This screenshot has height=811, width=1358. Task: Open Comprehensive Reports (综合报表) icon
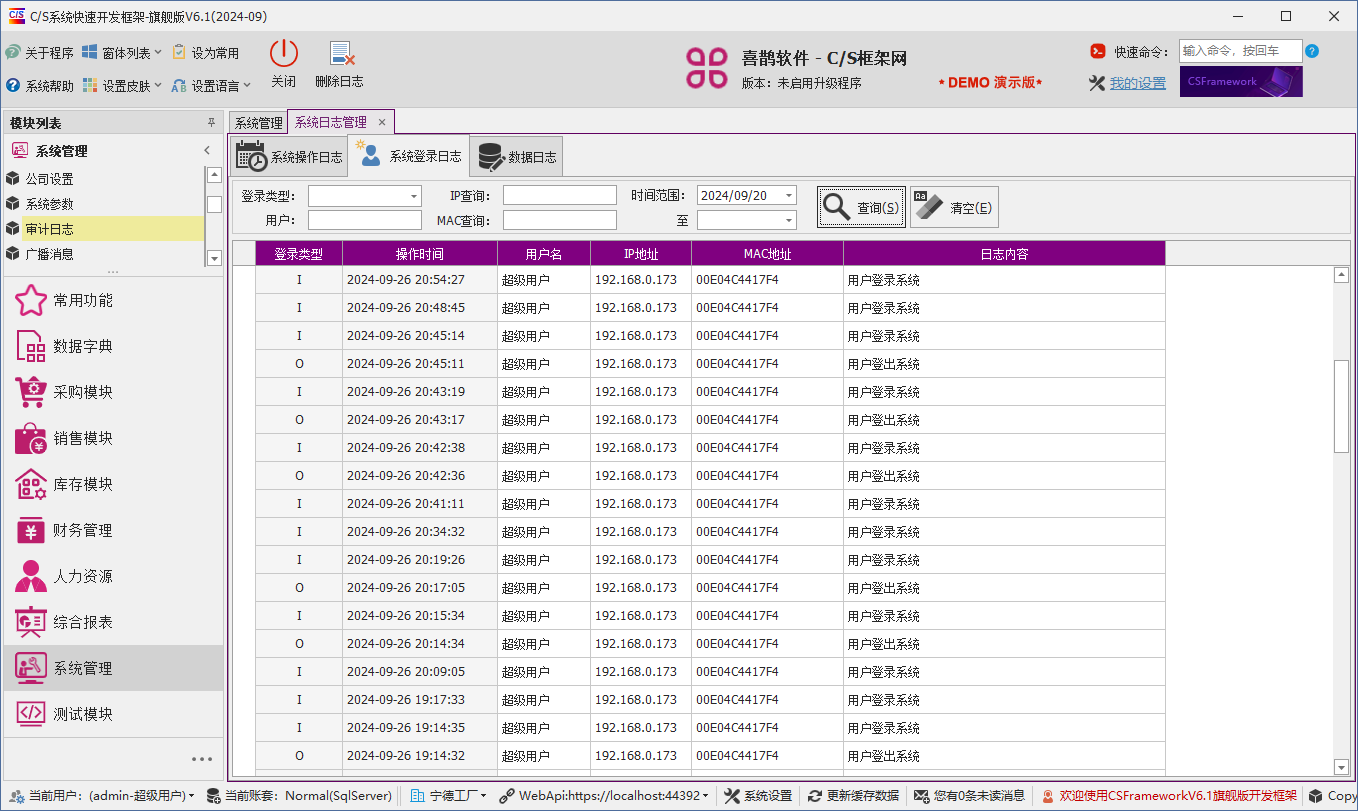click(31, 622)
